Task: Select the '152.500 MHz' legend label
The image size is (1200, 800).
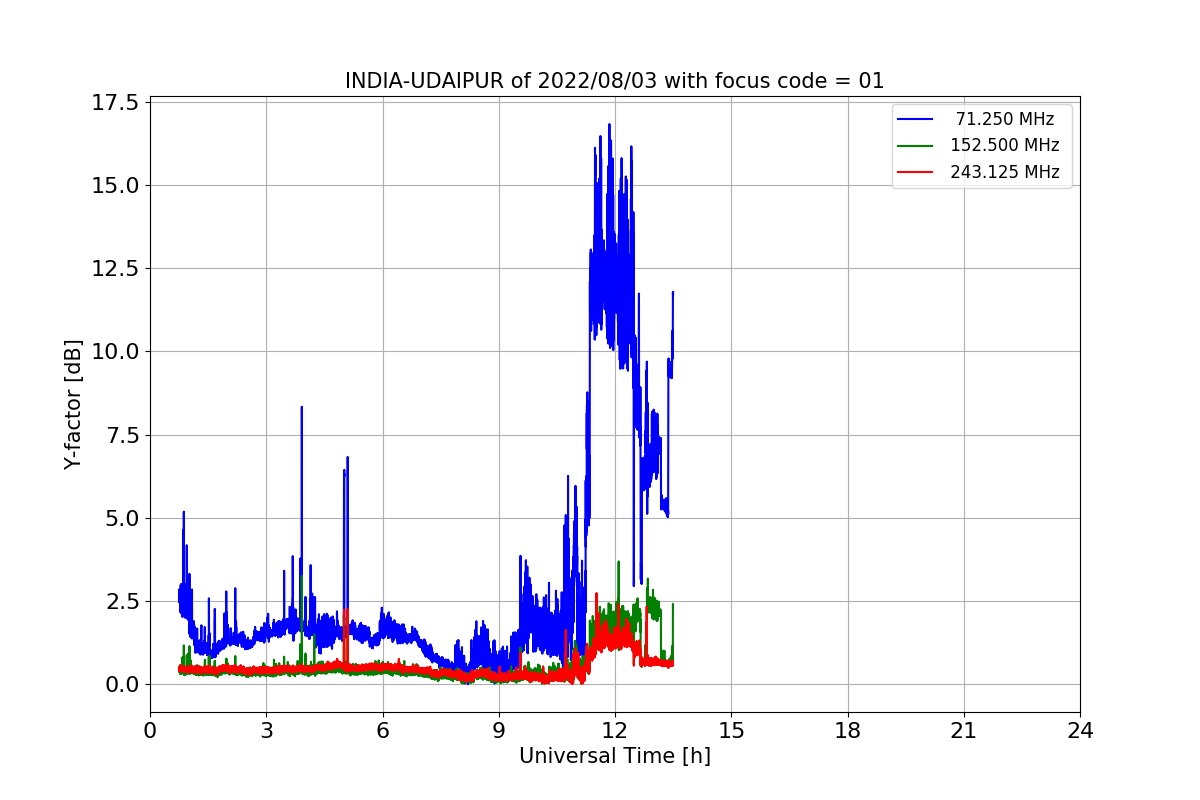Action: tap(1005, 145)
